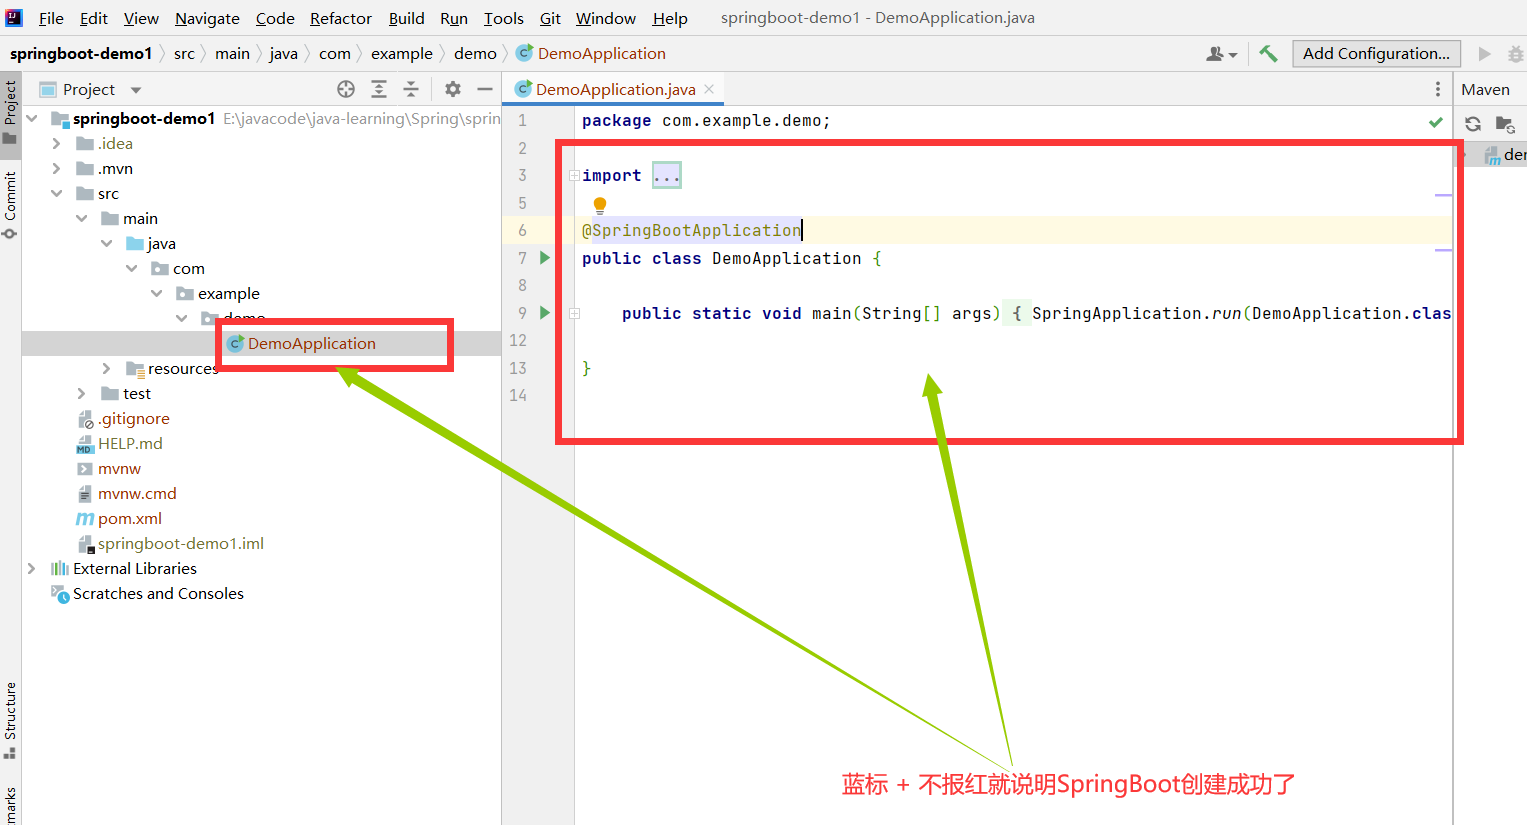Open the Commit tool window side tab
Image resolution: width=1527 pixels, height=825 pixels.
(10, 204)
